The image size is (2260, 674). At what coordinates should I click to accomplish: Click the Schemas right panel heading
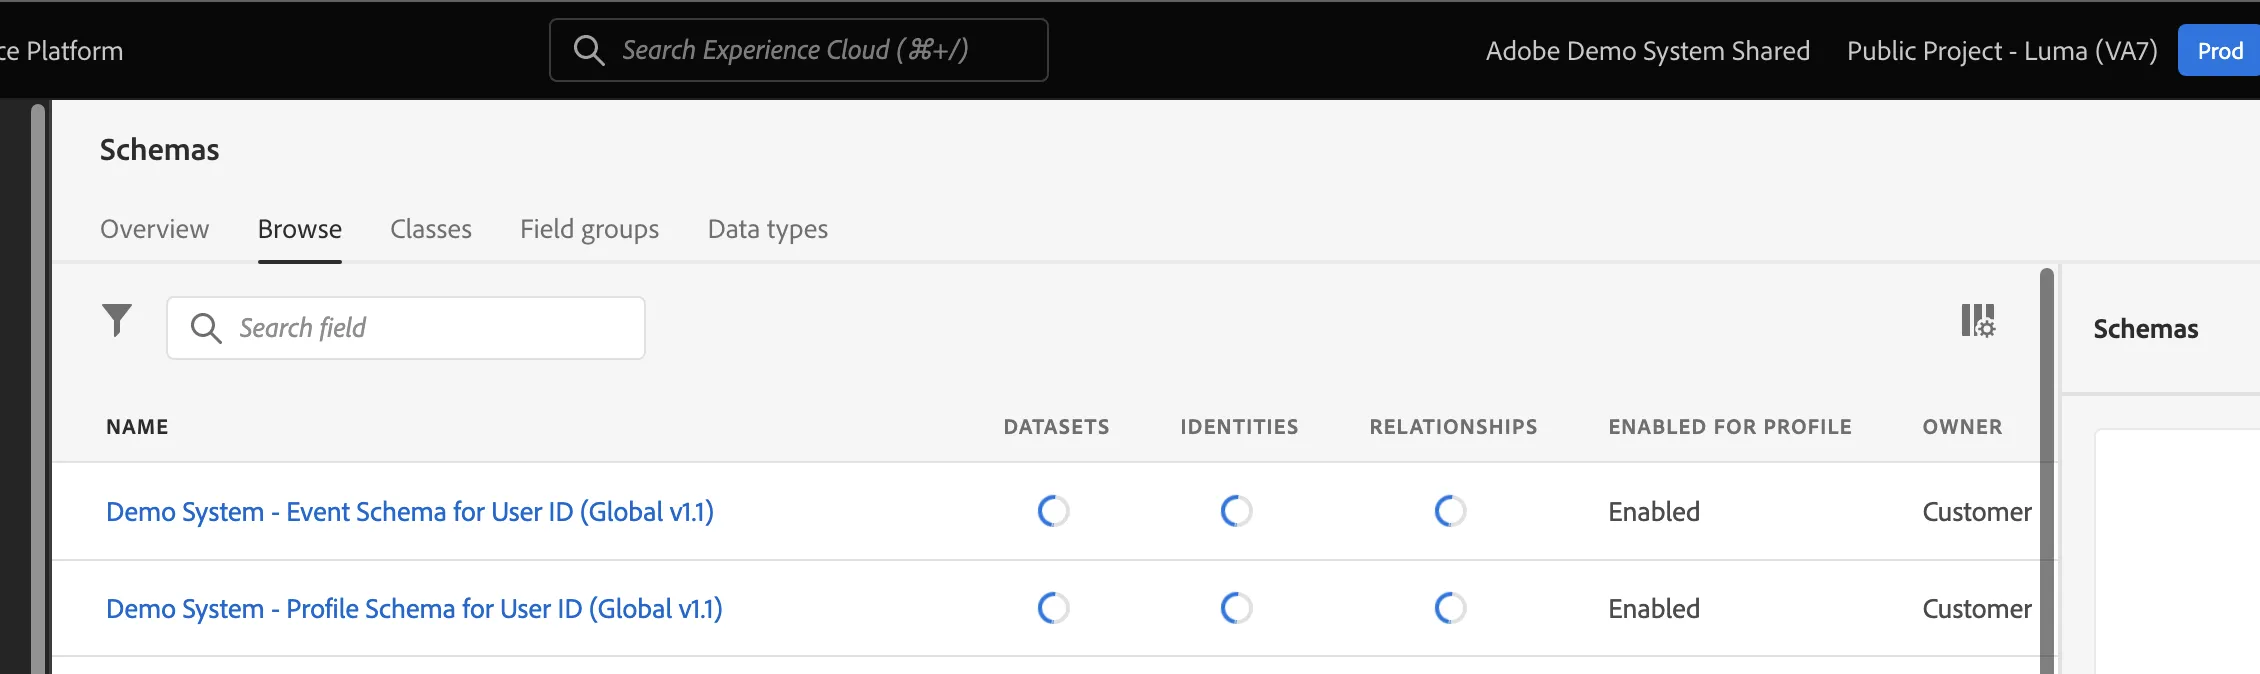[2146, 329]
